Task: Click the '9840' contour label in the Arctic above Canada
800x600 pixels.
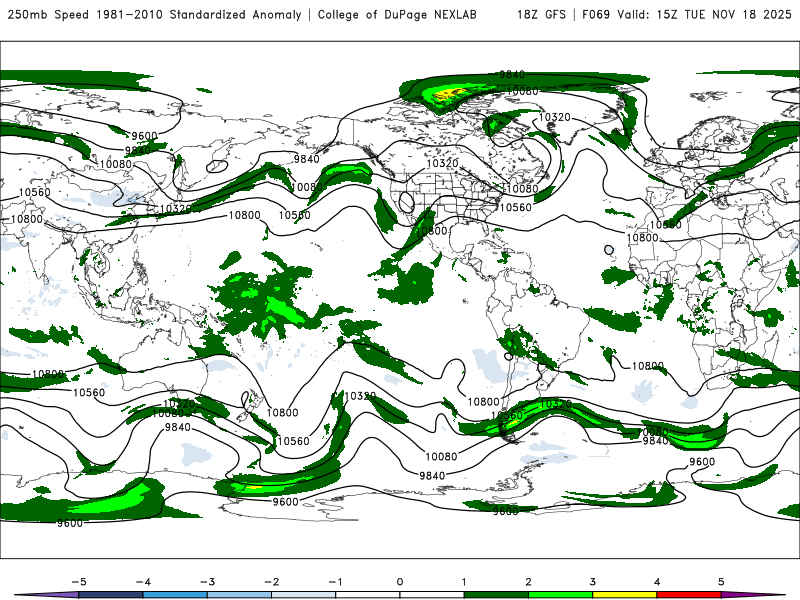Action: point(512,74)
